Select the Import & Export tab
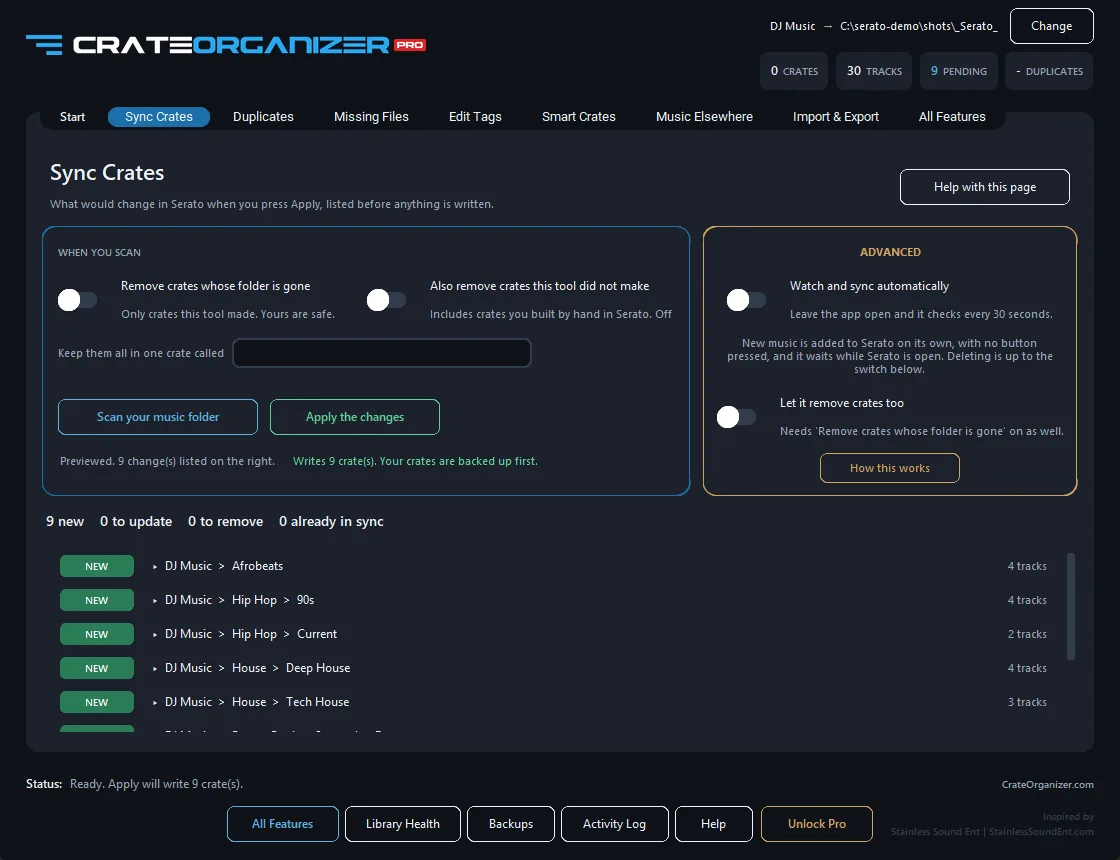The image size is (1120, 860). 836,117
